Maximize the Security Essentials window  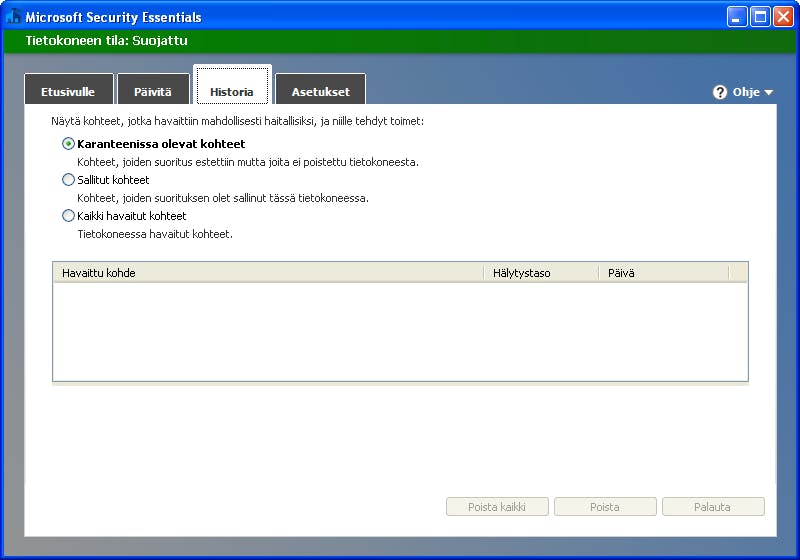point(760,17)
